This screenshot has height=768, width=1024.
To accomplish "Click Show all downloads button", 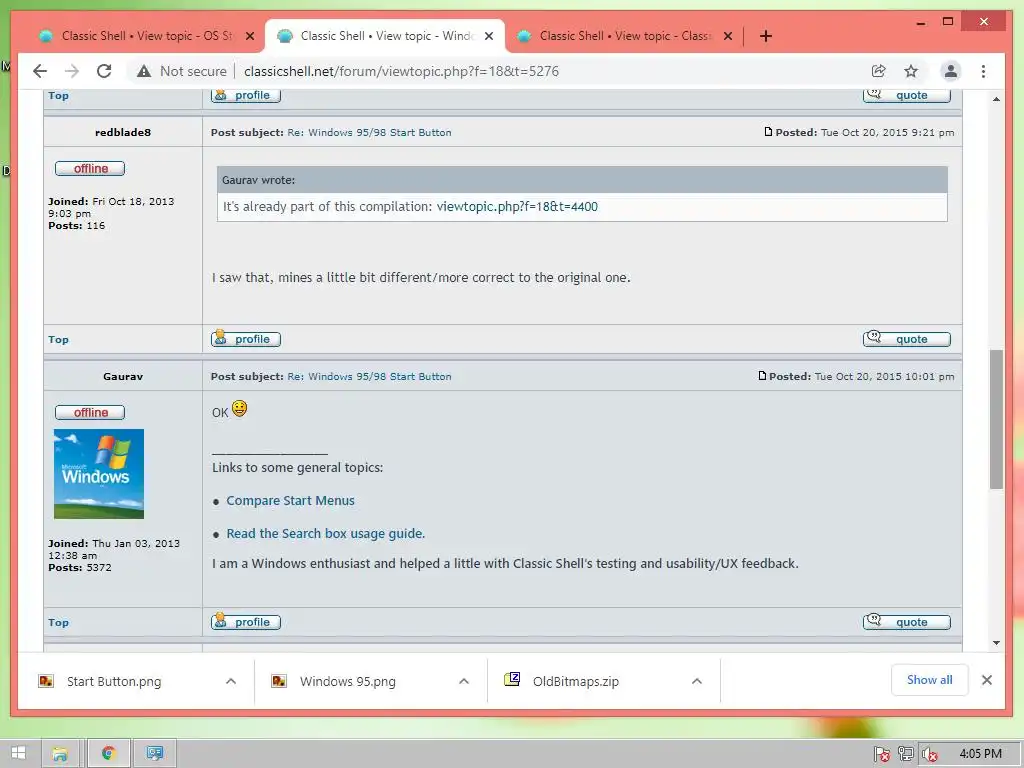I will [x=929, y=680].
